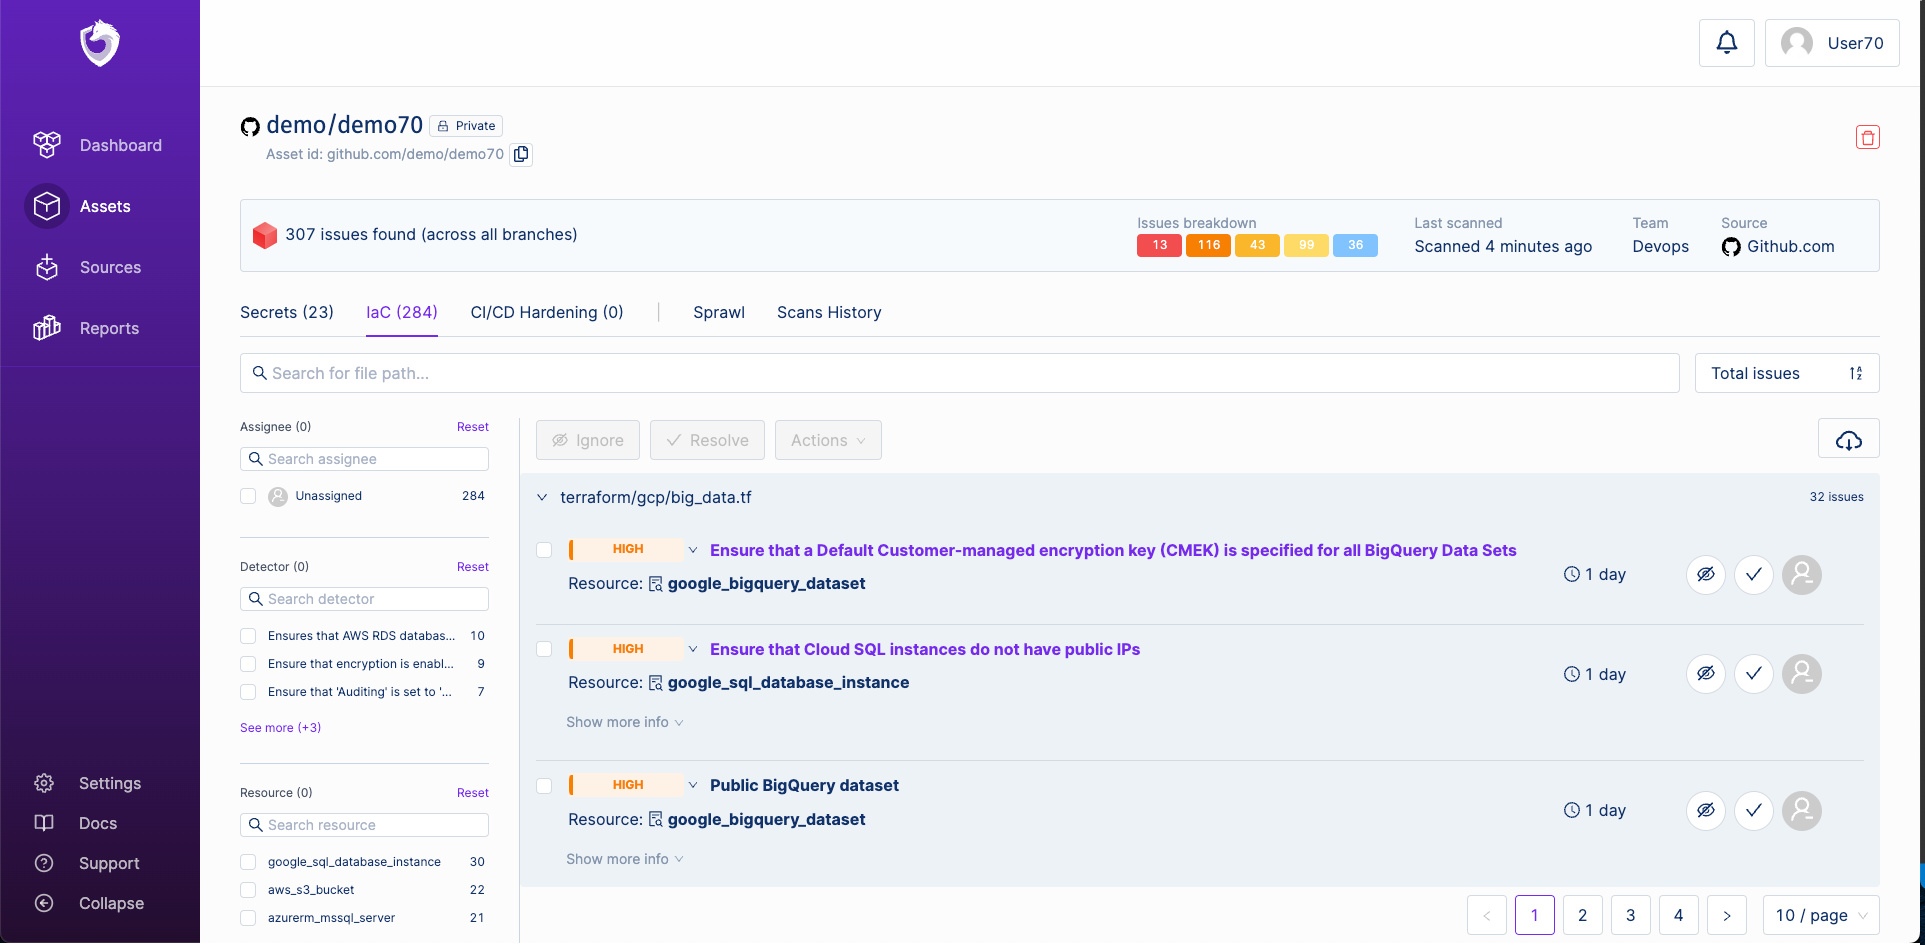The height and width of the screenshot is (945, 1925).
Task: Open the notifications bell
Action: click(x=1726, y=43)
